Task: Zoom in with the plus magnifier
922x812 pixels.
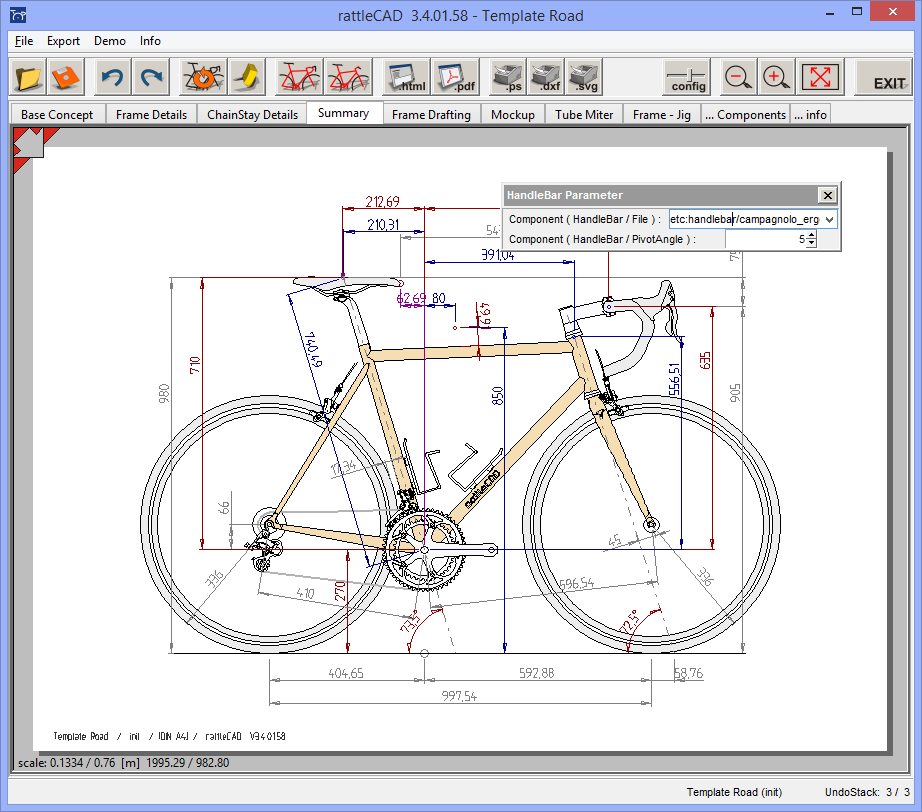Action: pos(776,77)
